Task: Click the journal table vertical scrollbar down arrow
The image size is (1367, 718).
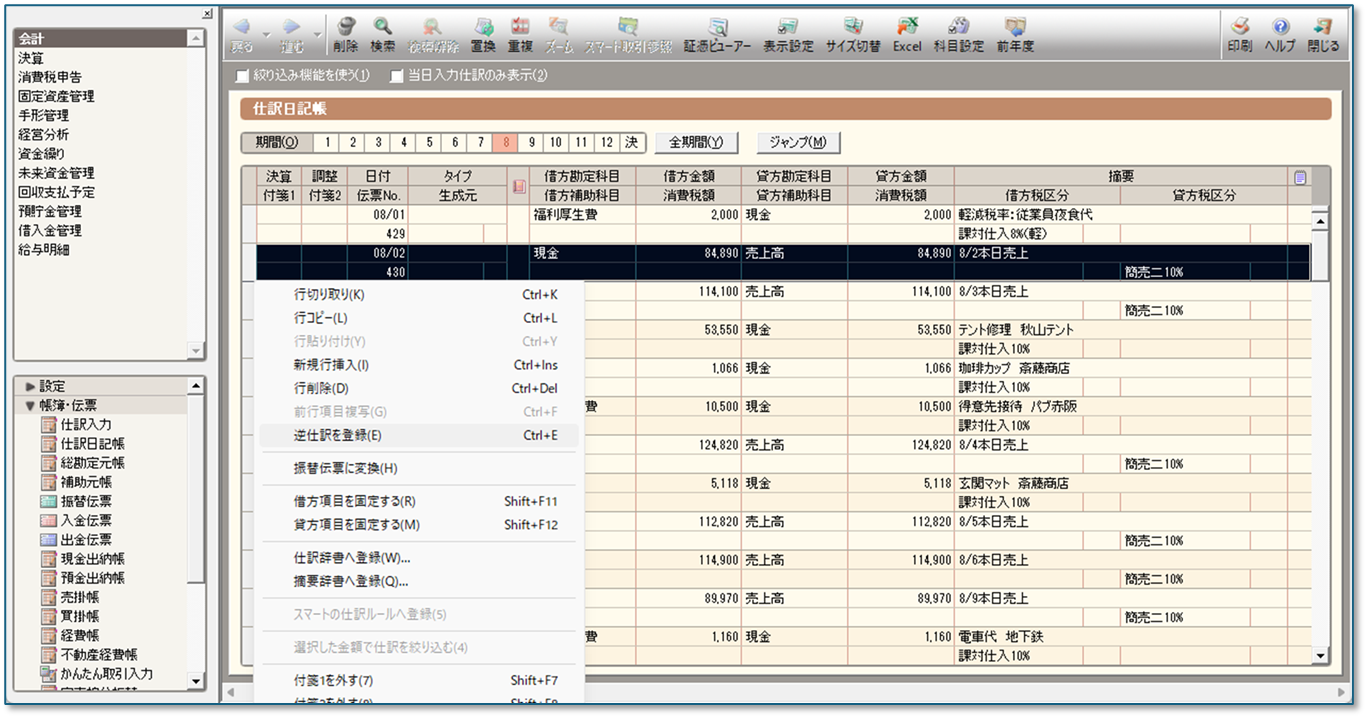Action: pos(1320,655)
